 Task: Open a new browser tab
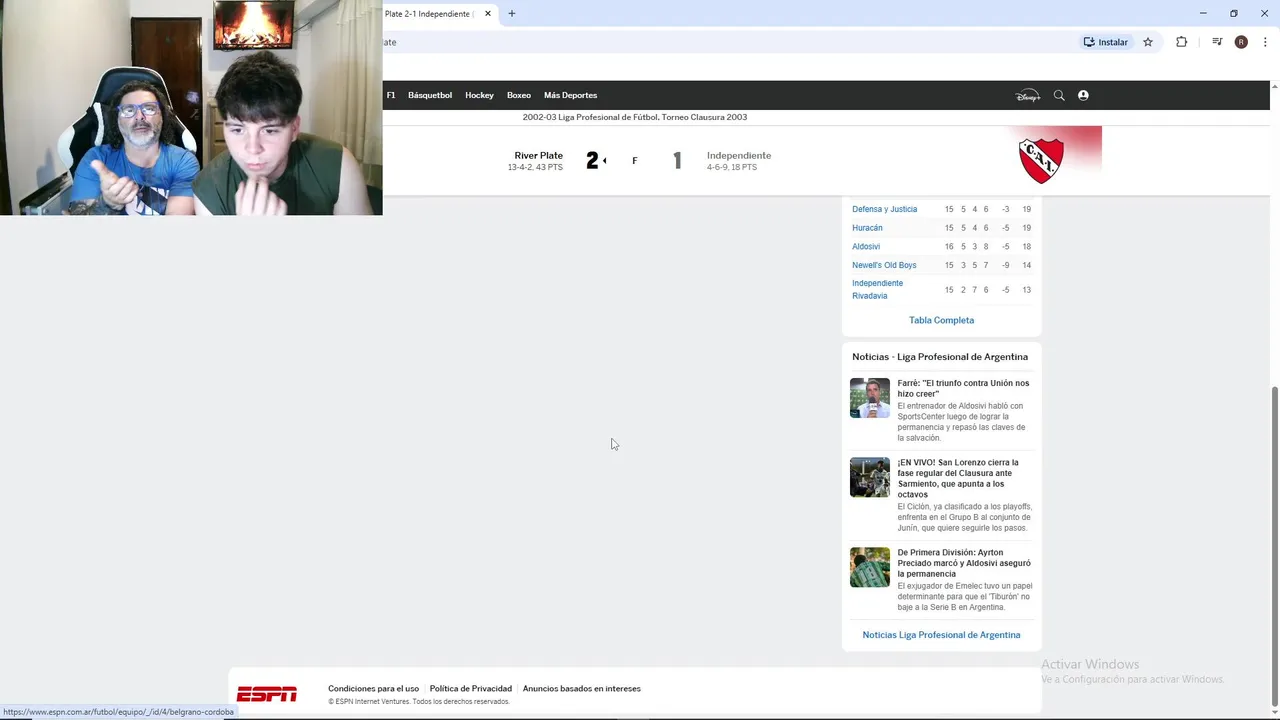pyautogui.click(x=511, y=14)
